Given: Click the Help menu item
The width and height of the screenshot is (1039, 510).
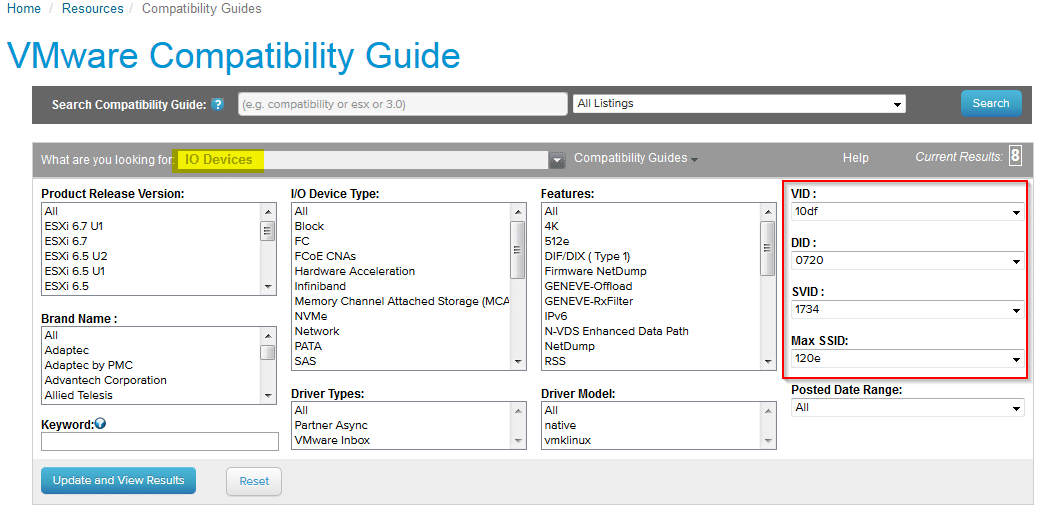Looking at the screenshot, I should pos(855,158).
